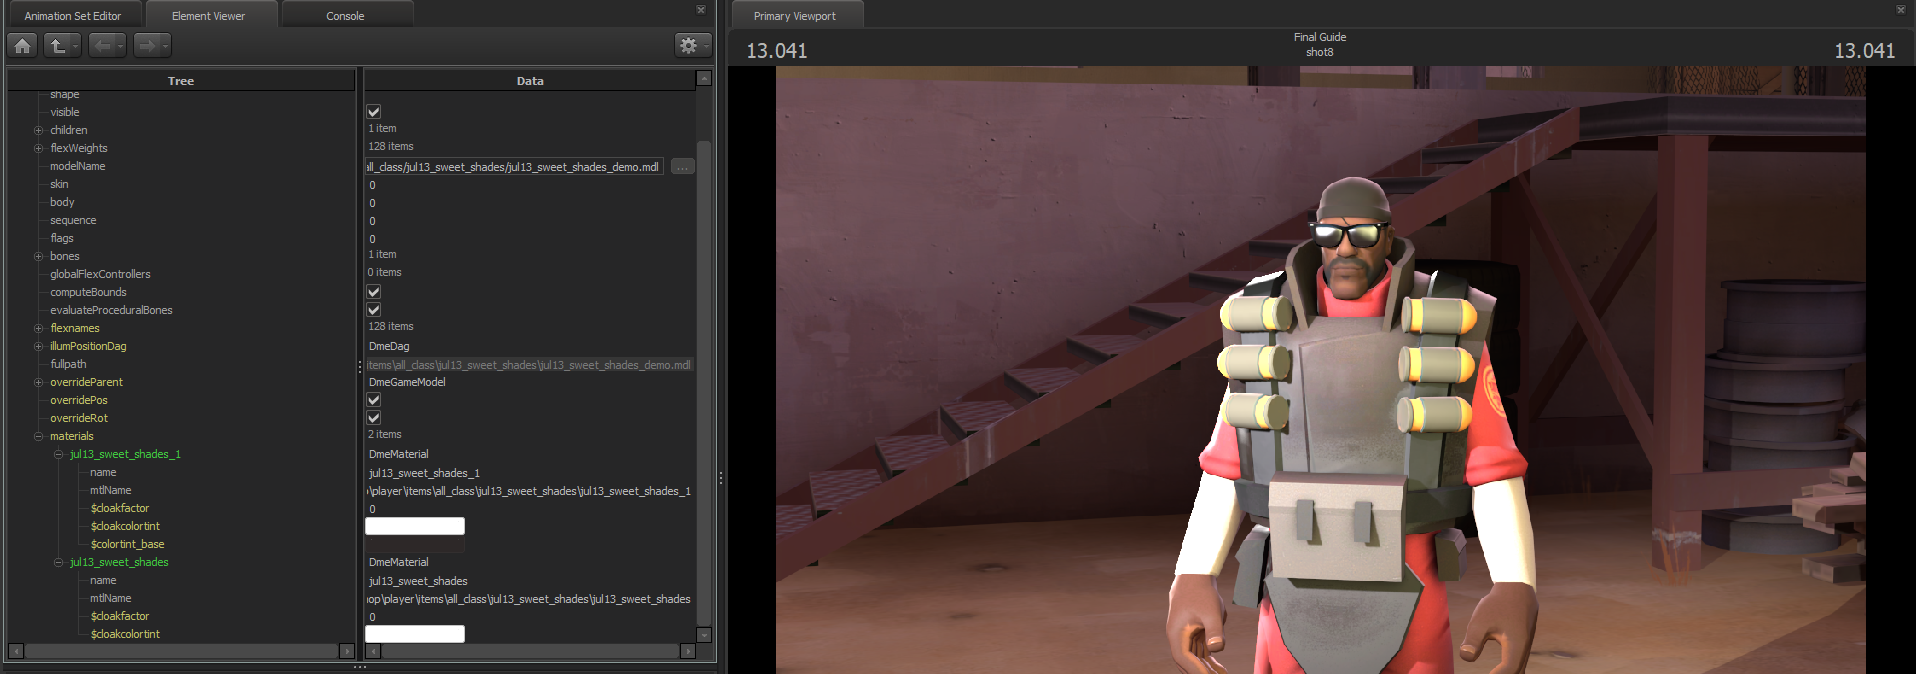Close the Primary Viewport panel
Viewport: 1916px width, 674px height.
(1901, 10)
